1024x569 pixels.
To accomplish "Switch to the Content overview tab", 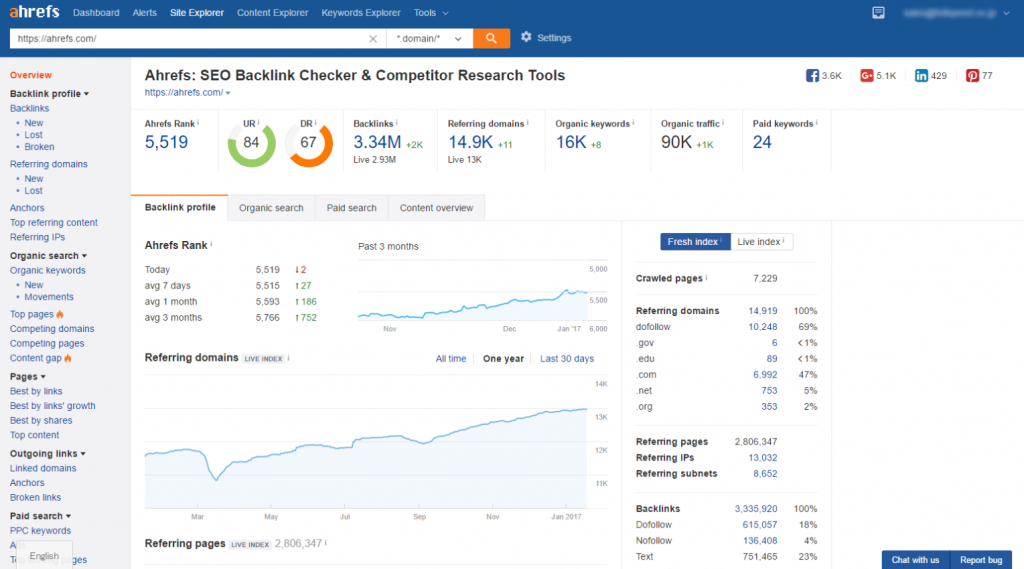I will tap(436, 208).
